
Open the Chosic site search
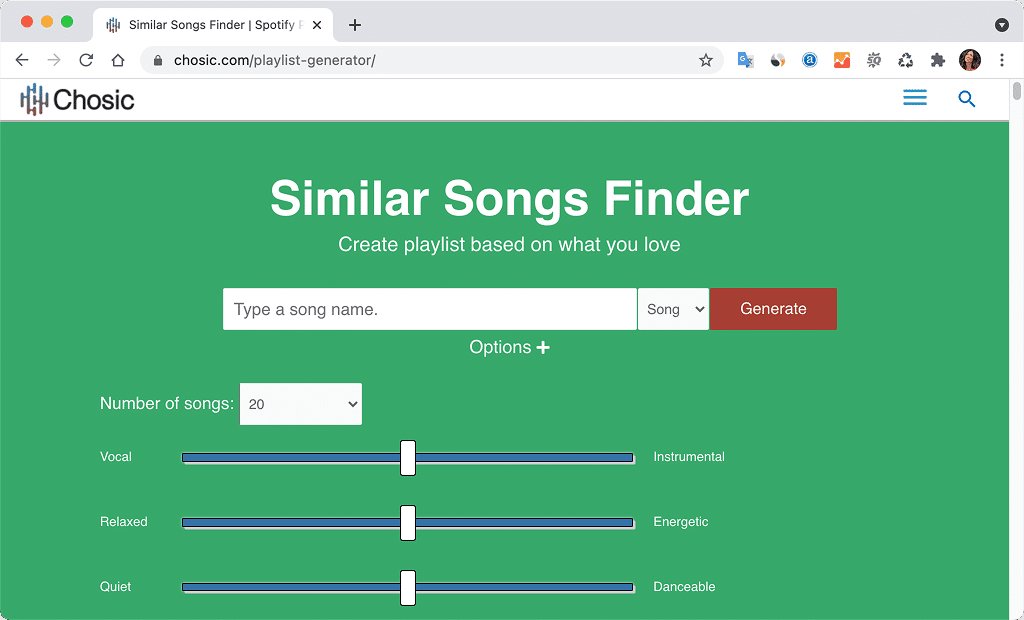click(x=966, y=98)
